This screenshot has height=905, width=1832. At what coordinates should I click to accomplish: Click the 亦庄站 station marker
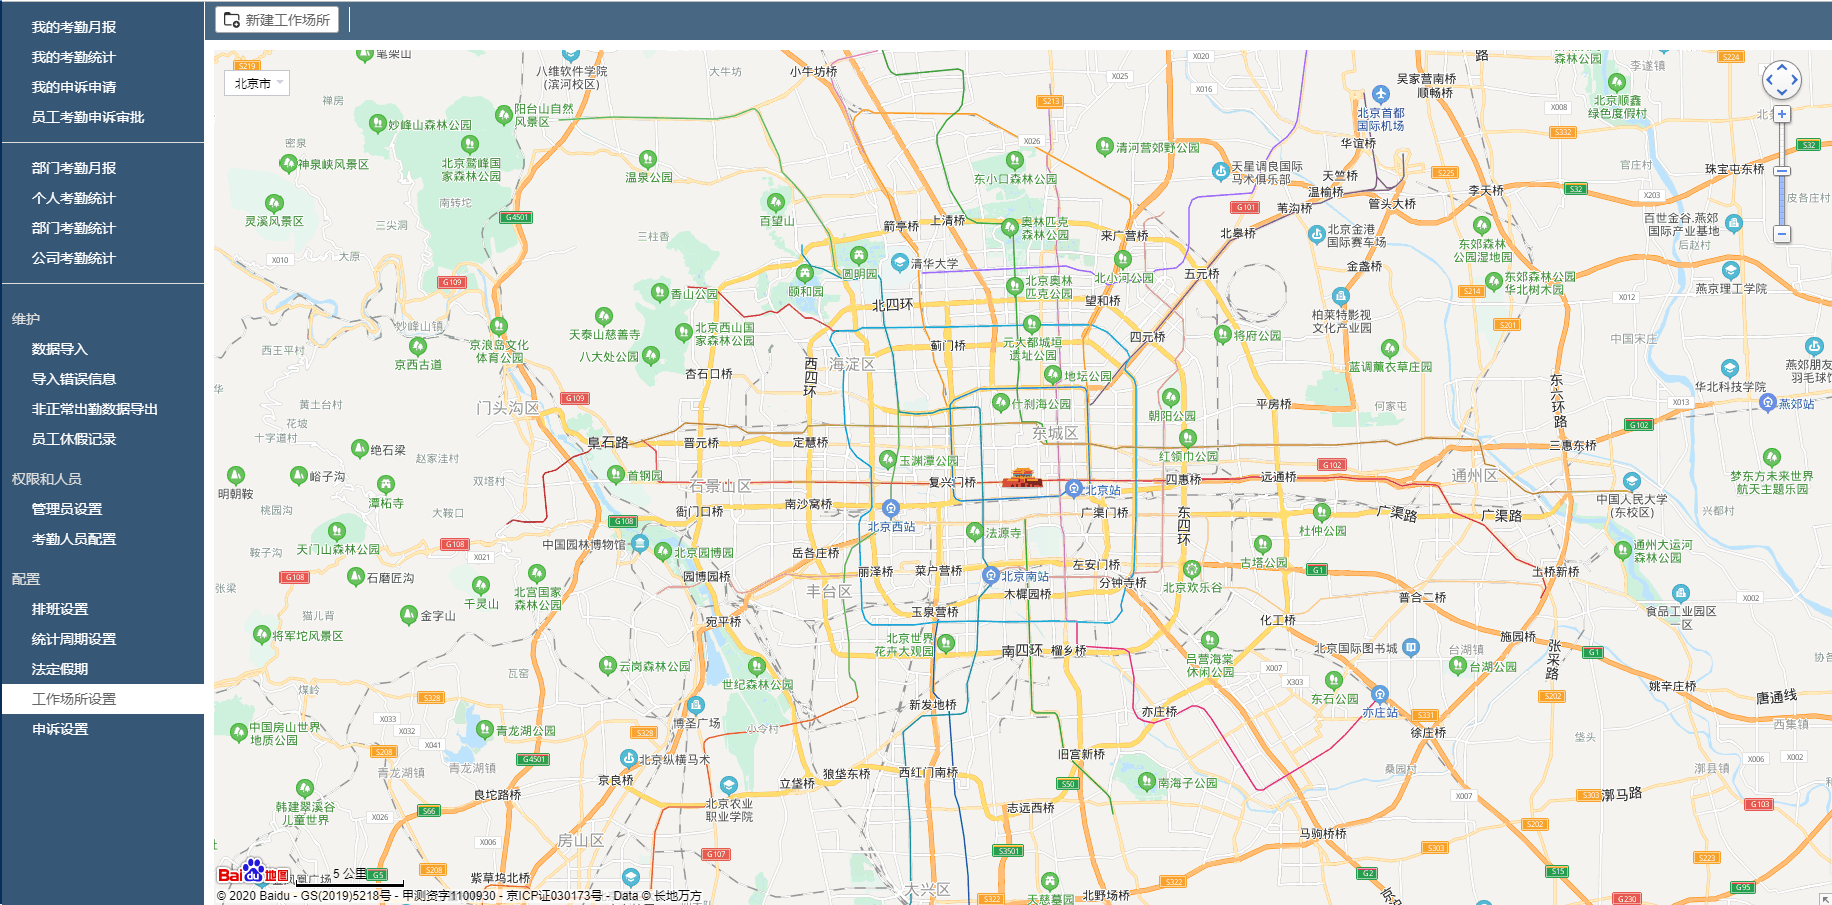(x=1380, y=694)
